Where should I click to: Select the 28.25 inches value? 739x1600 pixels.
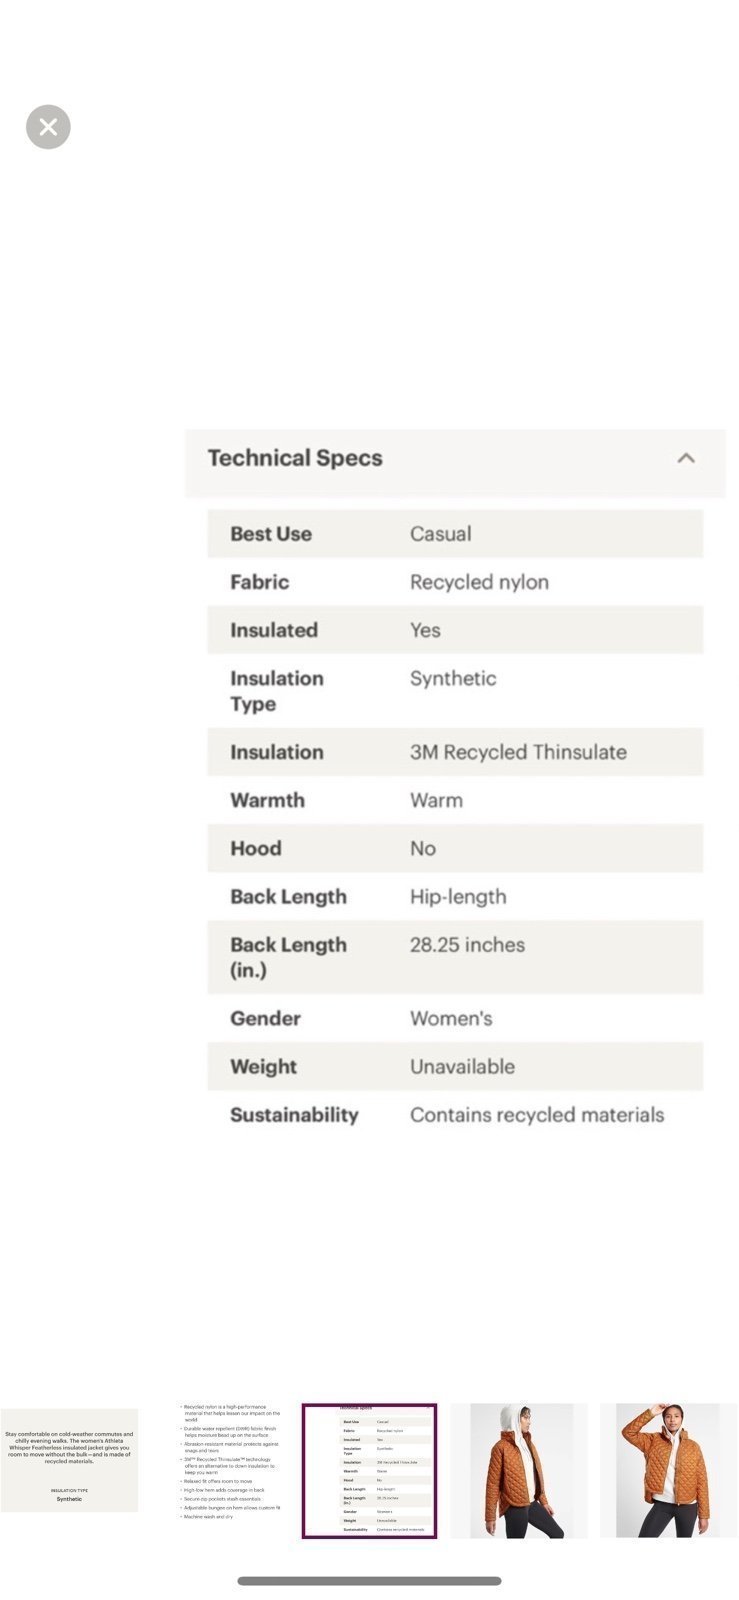[x=467, y=945]
